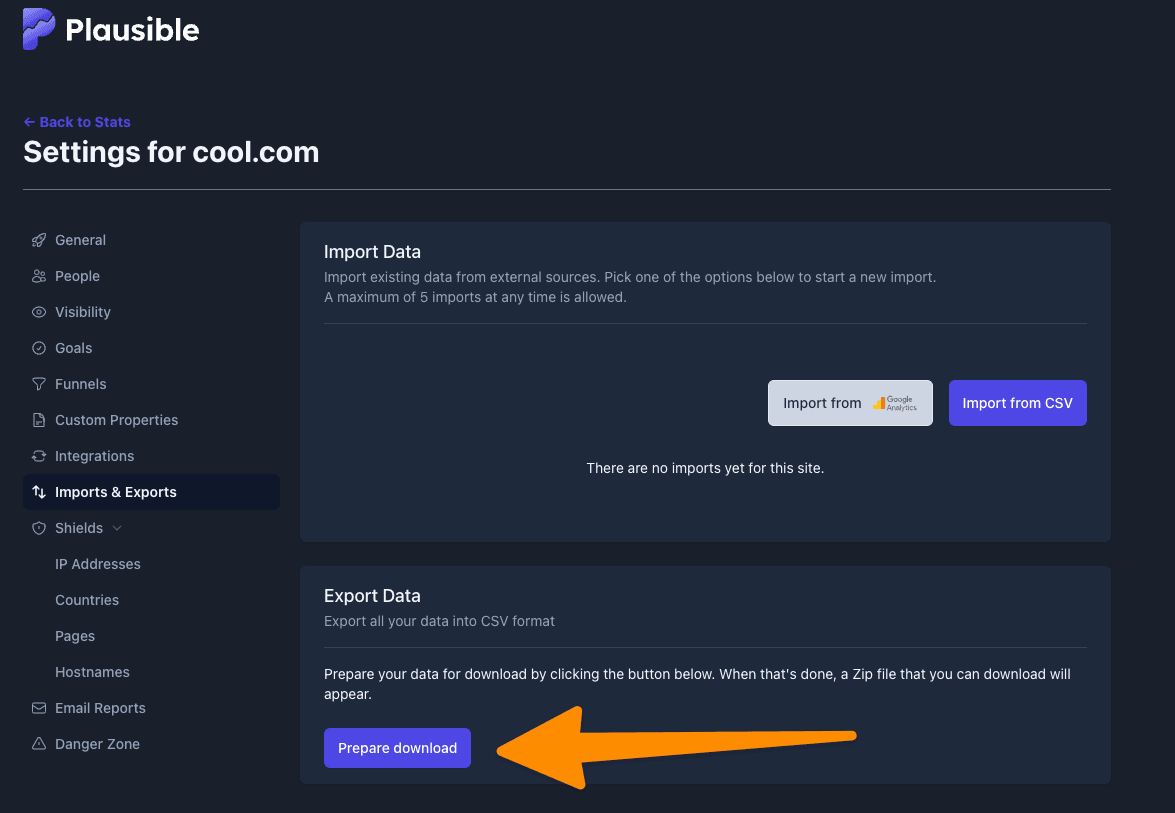Image resolution: width=1175 pixels, height=813 pixels.
Task: Click the Plausible logo icon
Action: (39, 29)
